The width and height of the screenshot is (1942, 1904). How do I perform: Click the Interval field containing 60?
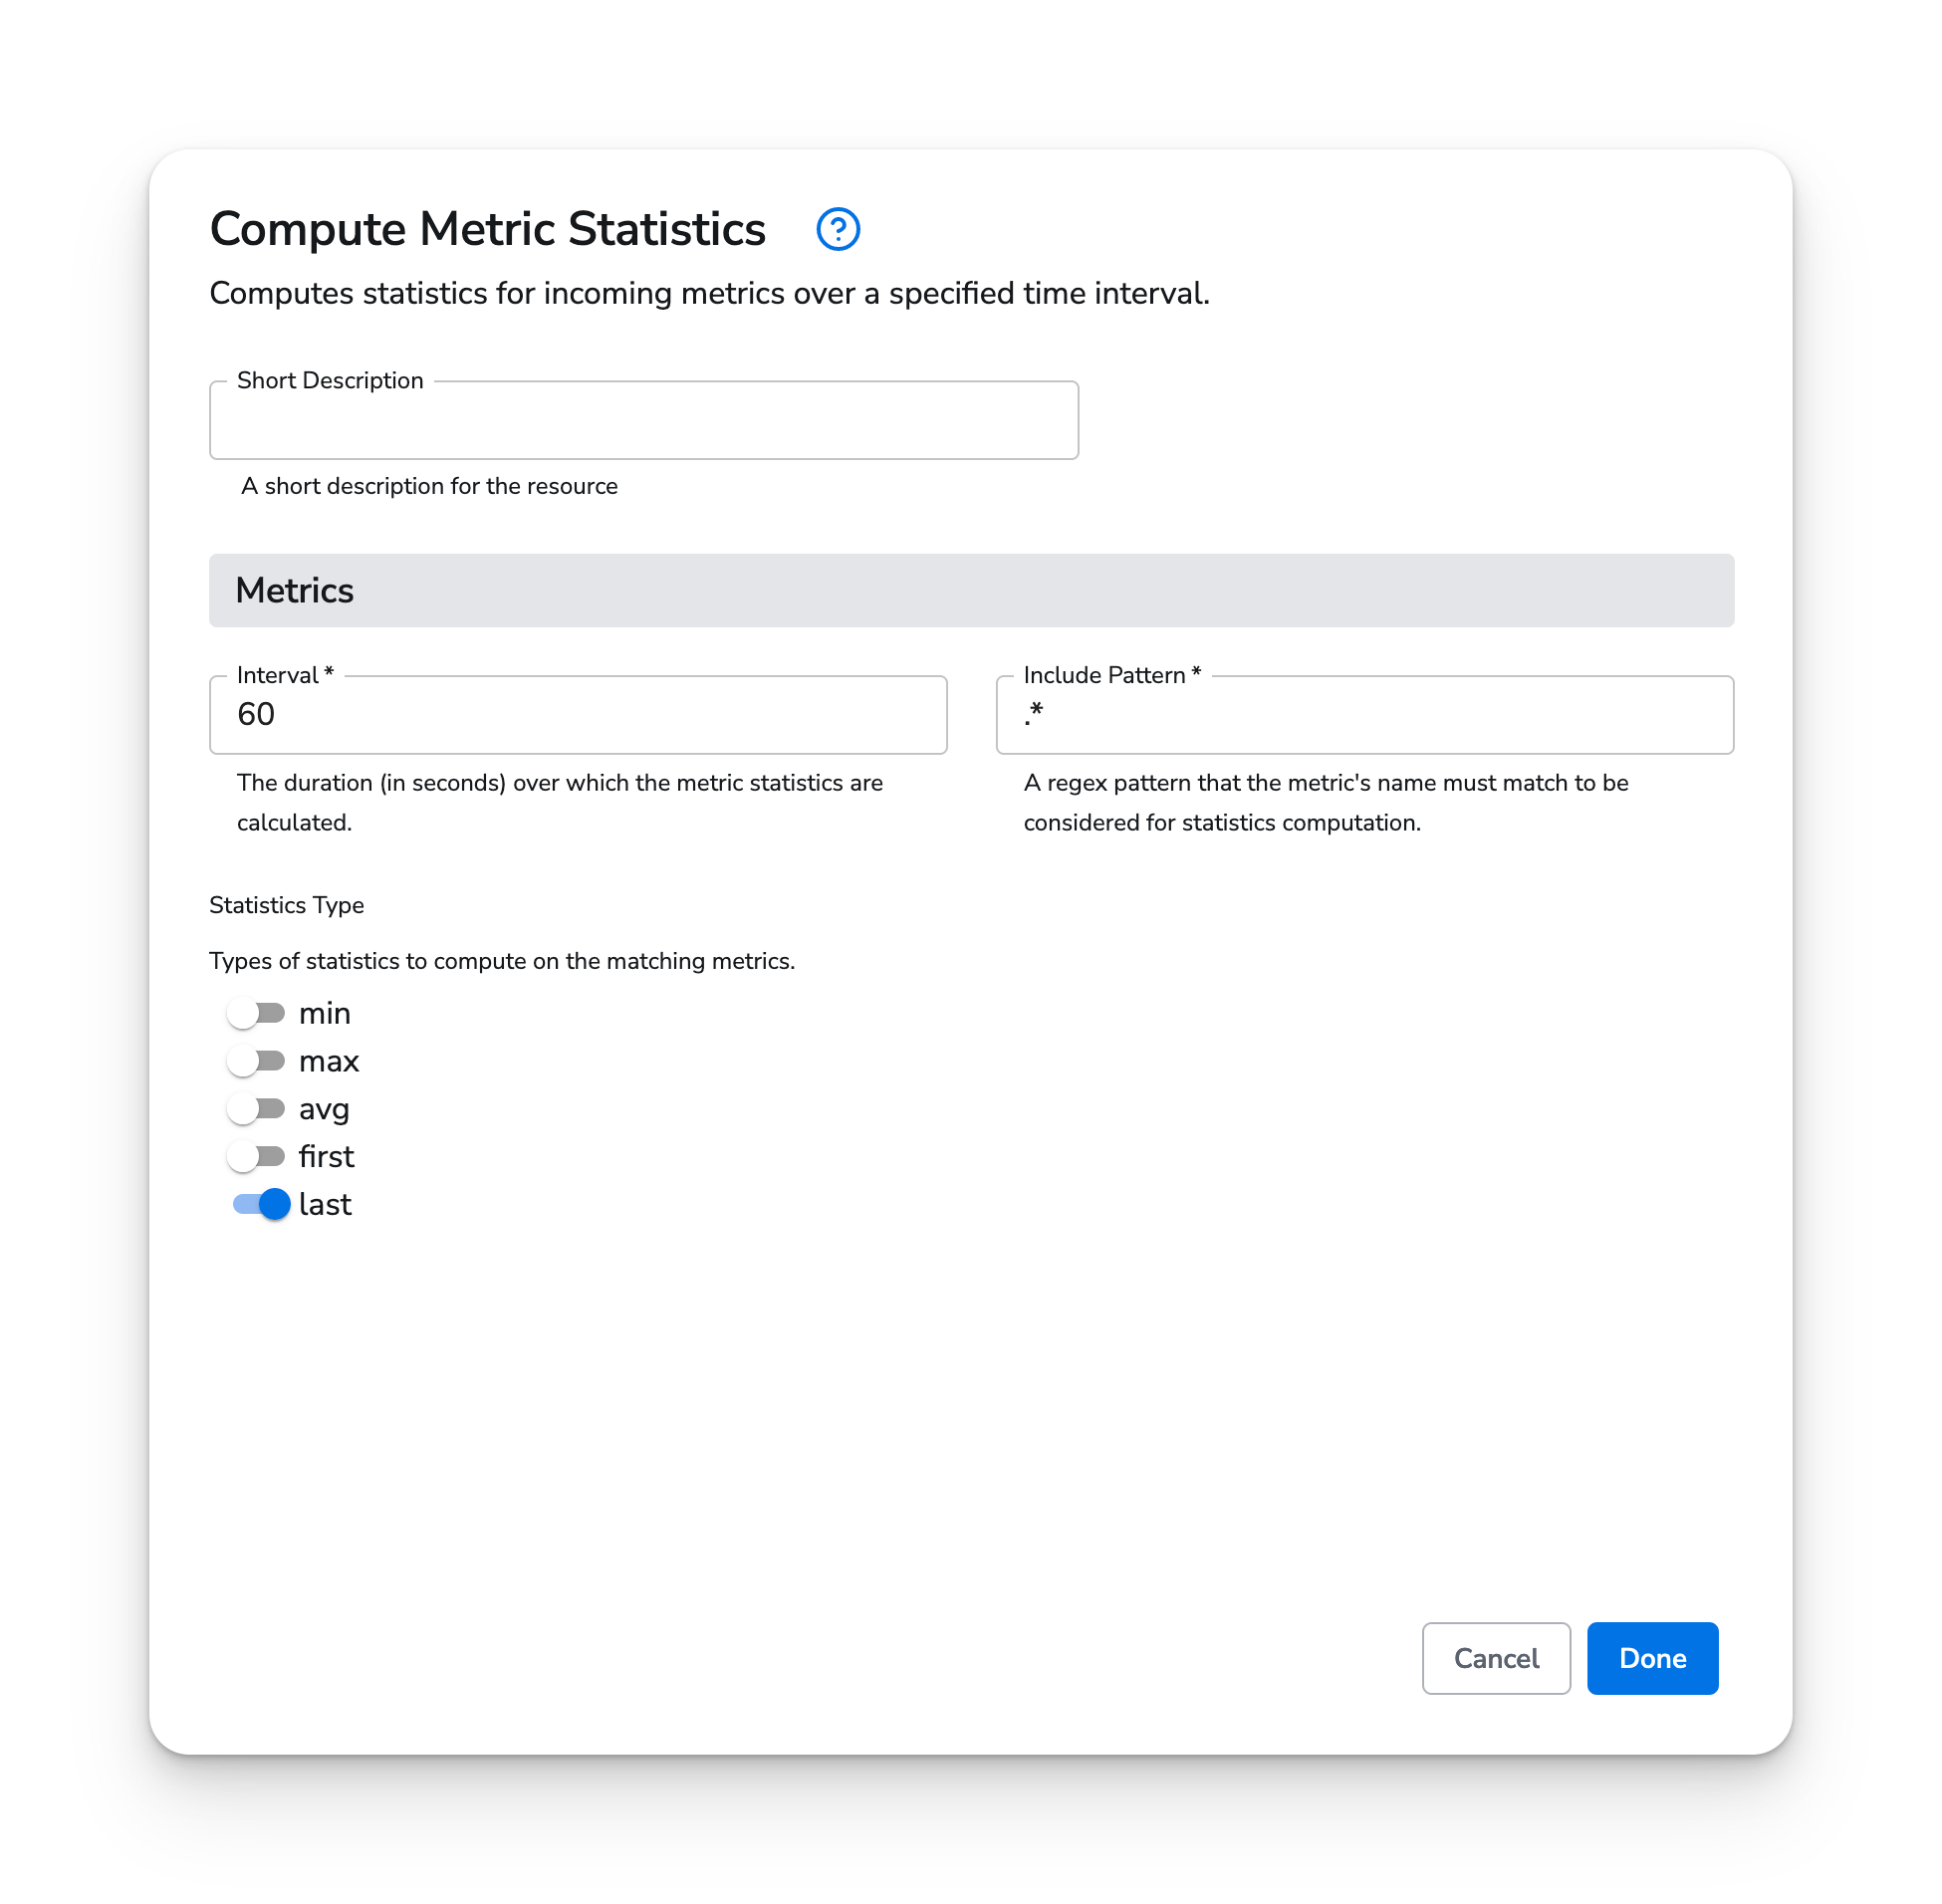coord(578,715)
